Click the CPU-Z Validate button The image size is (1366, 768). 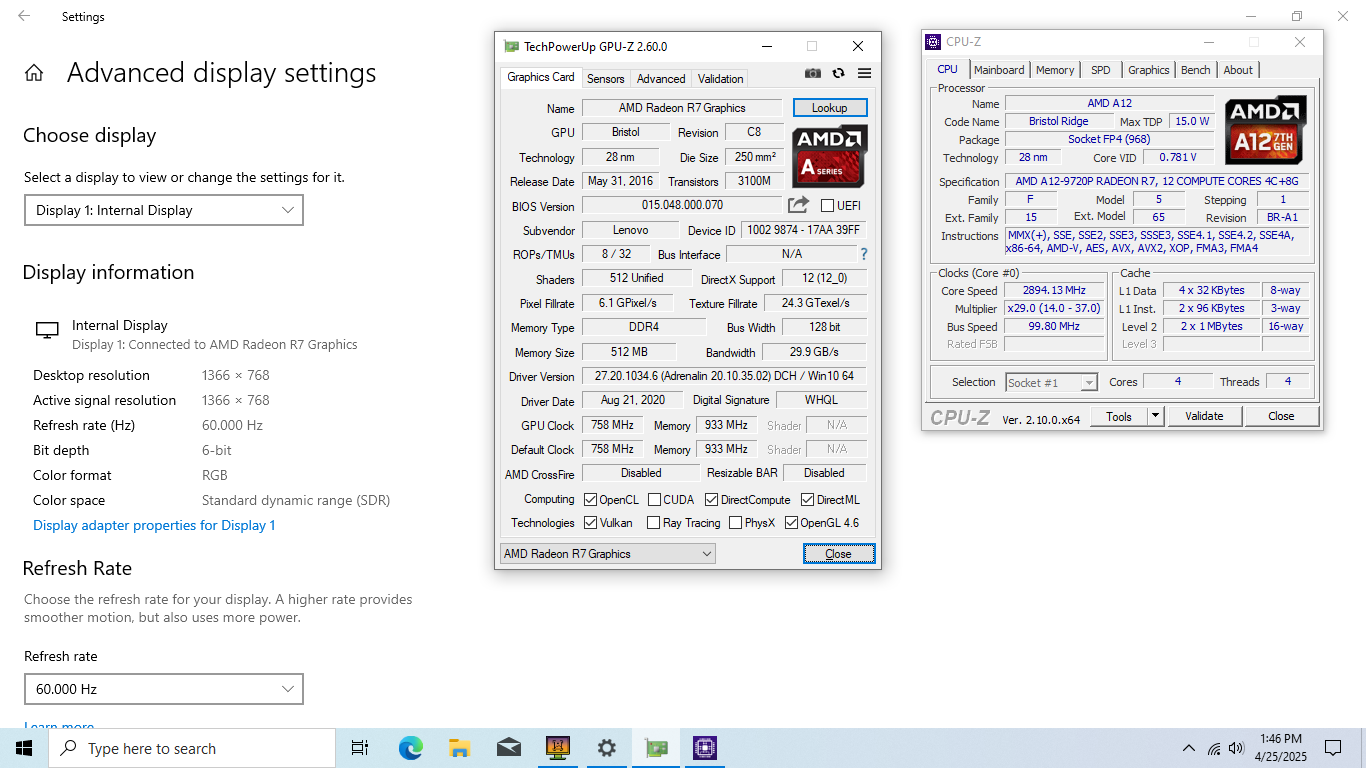1204,416
